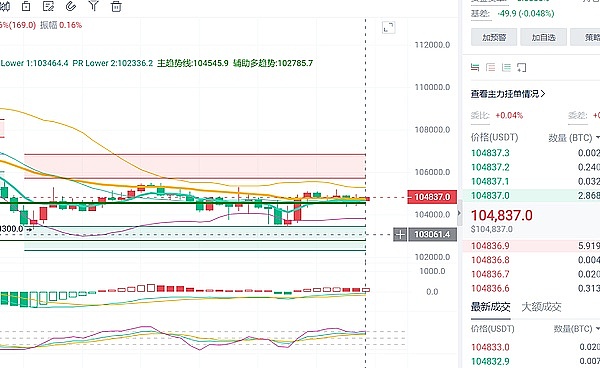This screenshot has width=600, height=368.
Task: Open the note edit tool icon
Action: click(x=48, y=6)
